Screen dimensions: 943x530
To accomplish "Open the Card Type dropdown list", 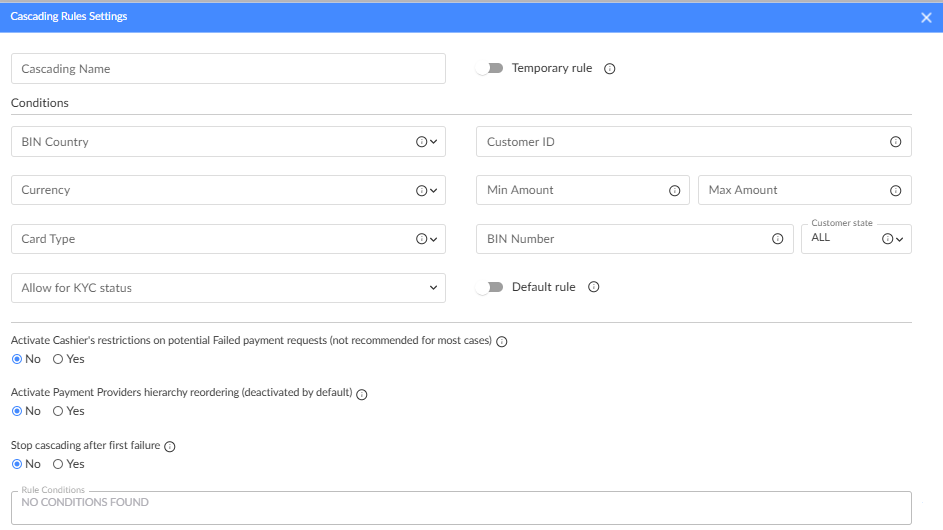I will pos(434,239).
